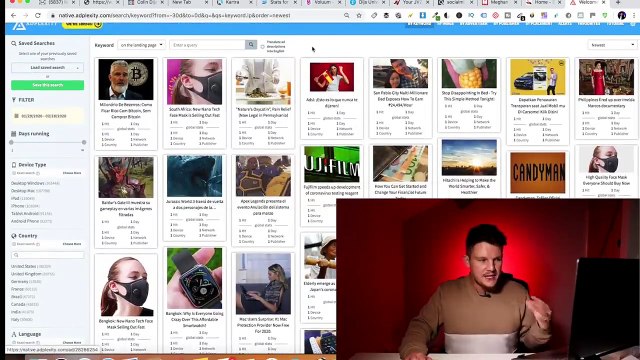Viewport: 640px width, 360px height.
Task: Switch to the New Tab browser tab
Action: tap(186, 2)
